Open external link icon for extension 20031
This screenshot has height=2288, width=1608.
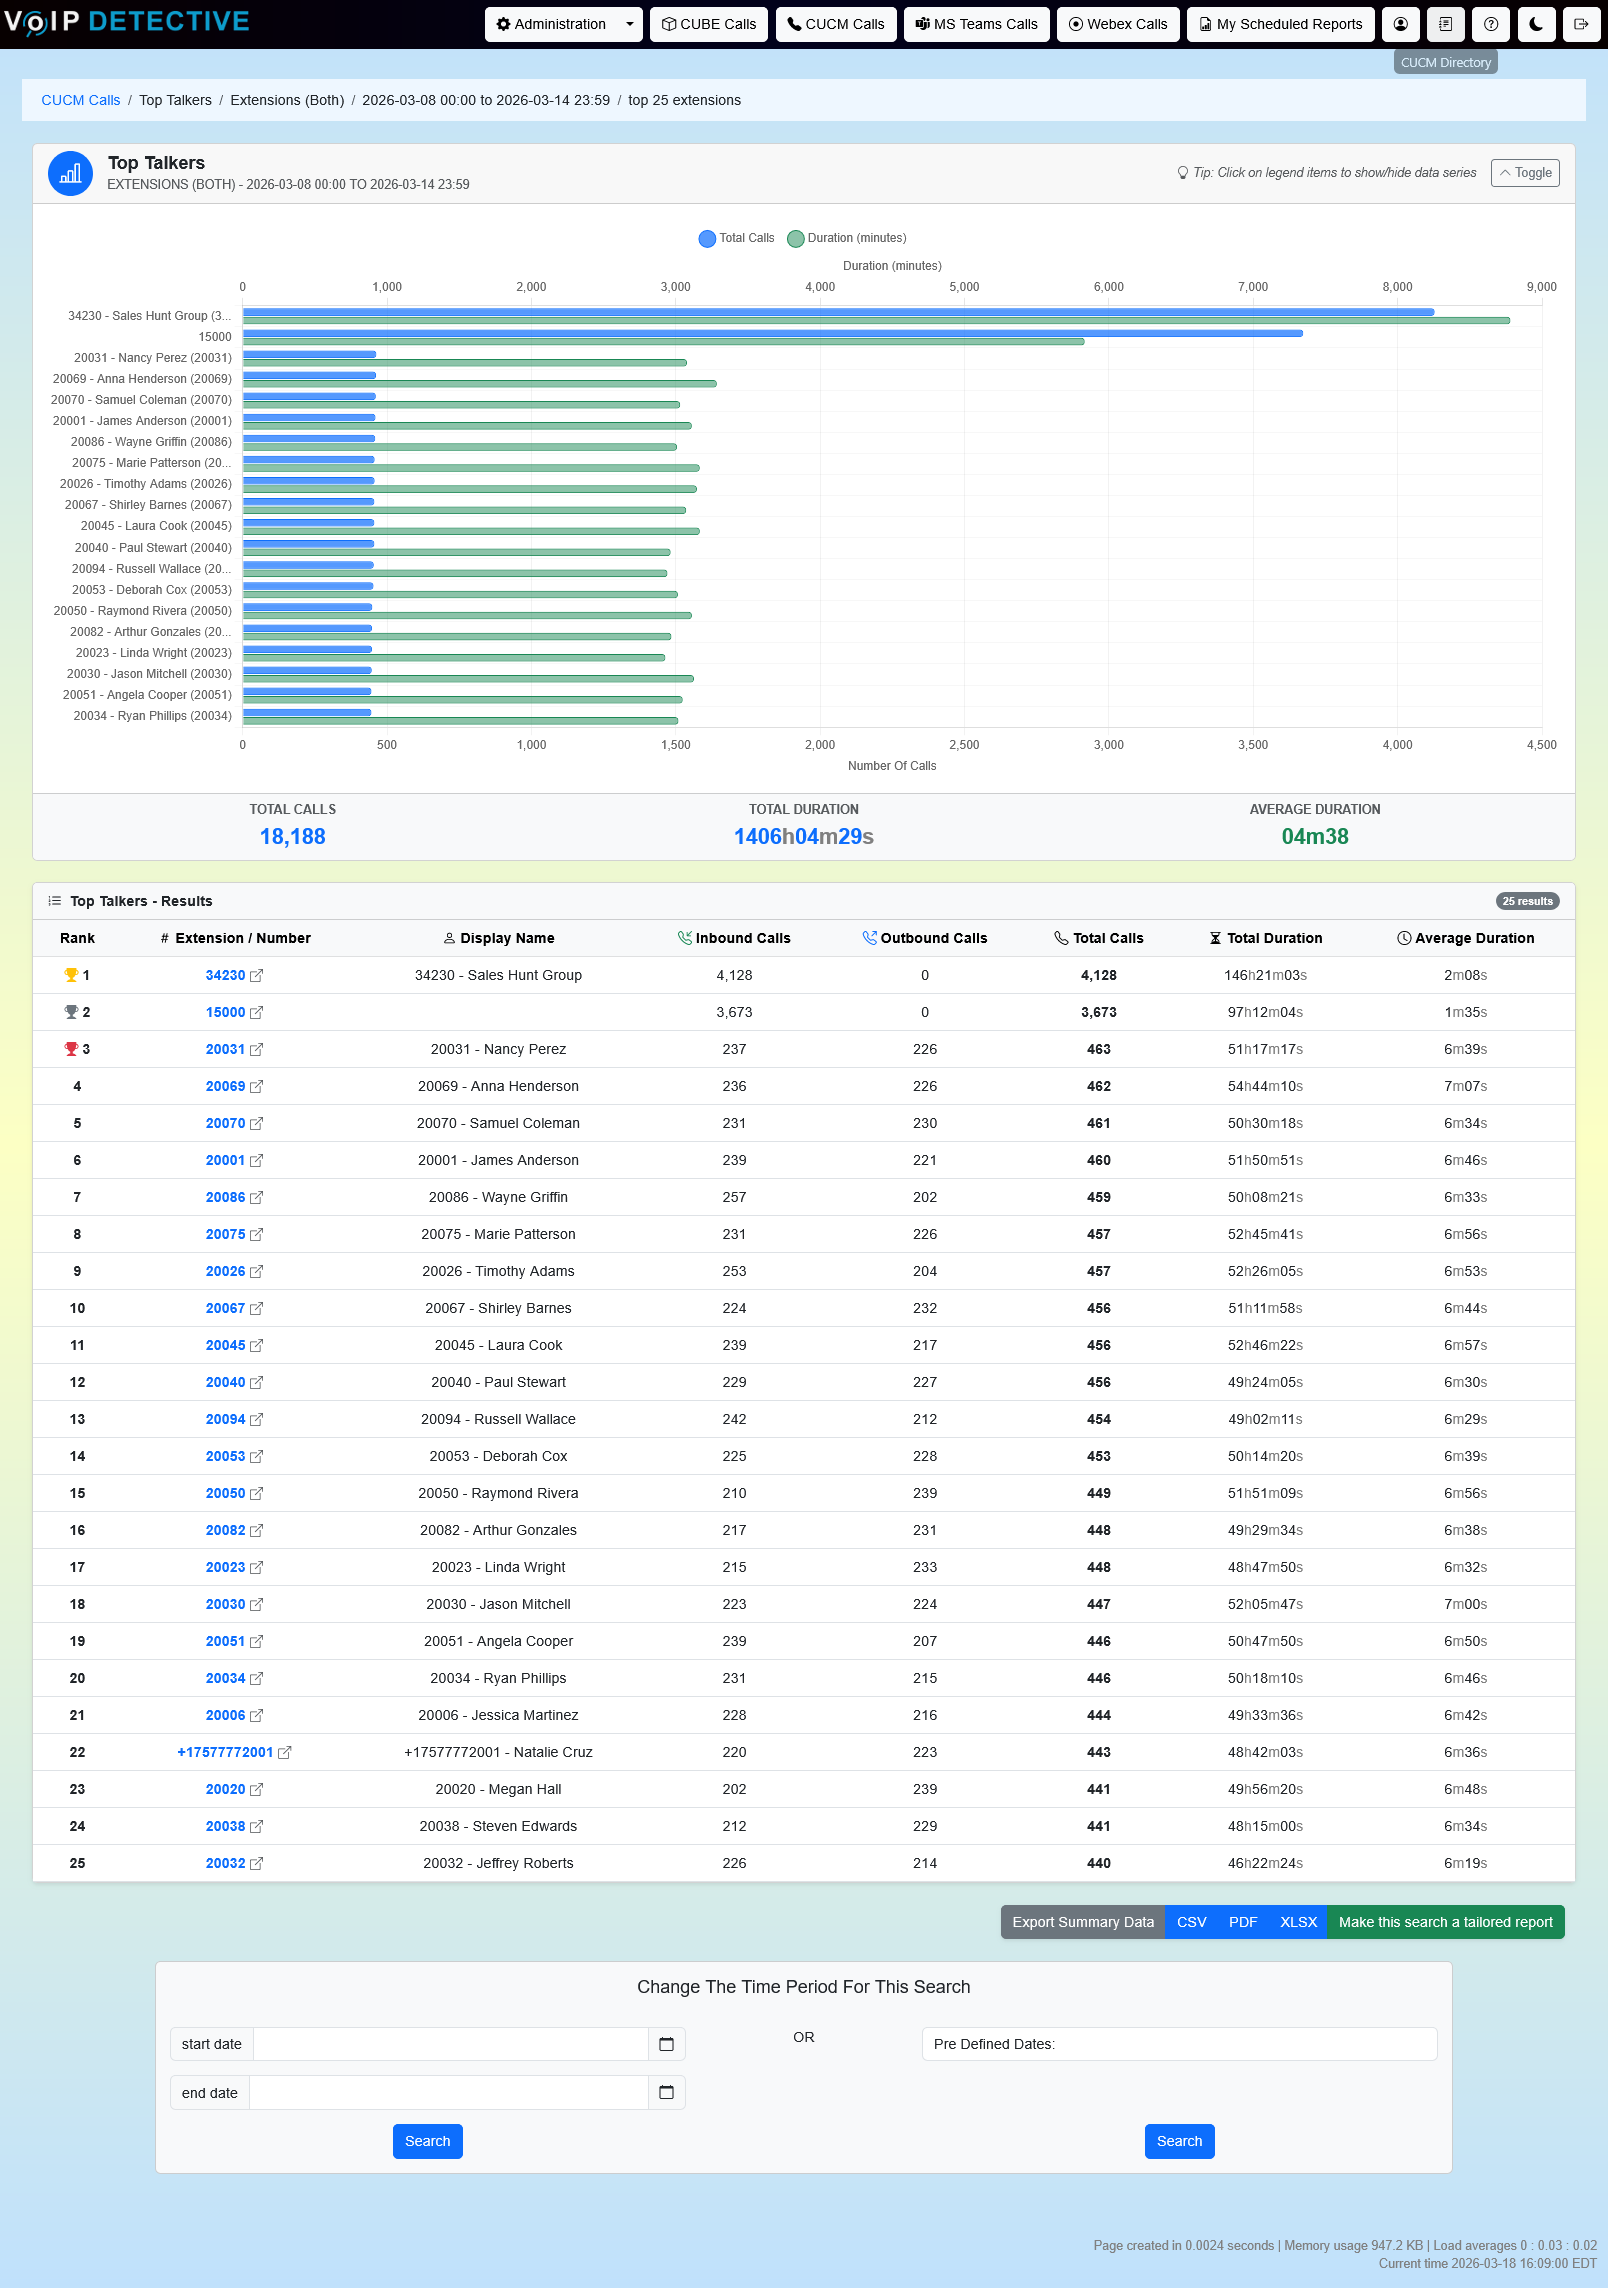click(x=256, y=1049)
